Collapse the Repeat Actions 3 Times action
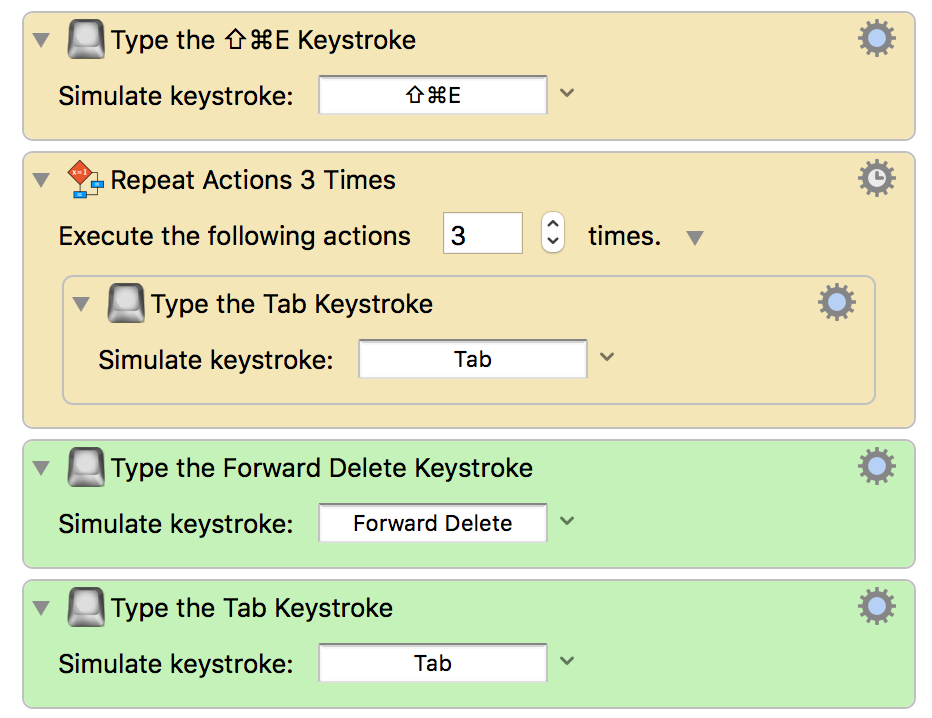This screenshot has height=718, width=932. point(41,180)
